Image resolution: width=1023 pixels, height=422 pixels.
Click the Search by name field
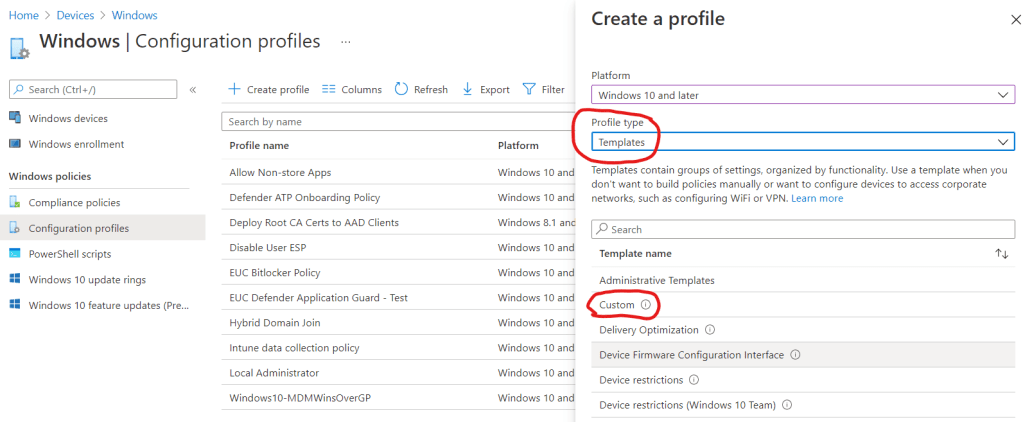(390, 121)
